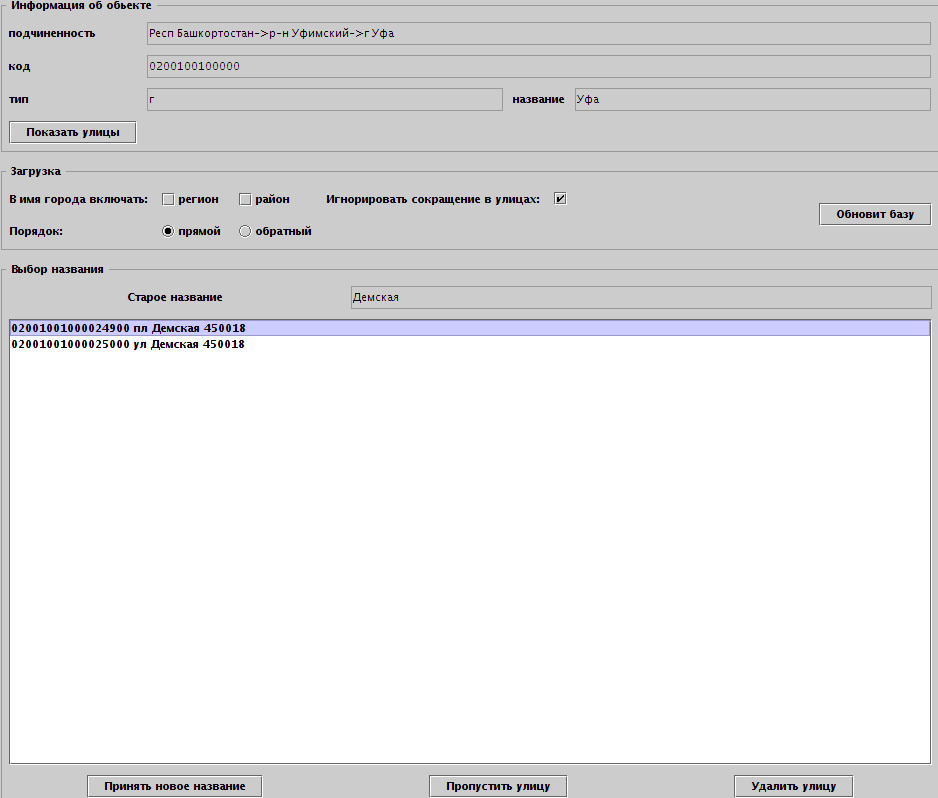Click the "подчиненность" text field
This screenshot has height=798, width=938.
click(x=538, y=33)
